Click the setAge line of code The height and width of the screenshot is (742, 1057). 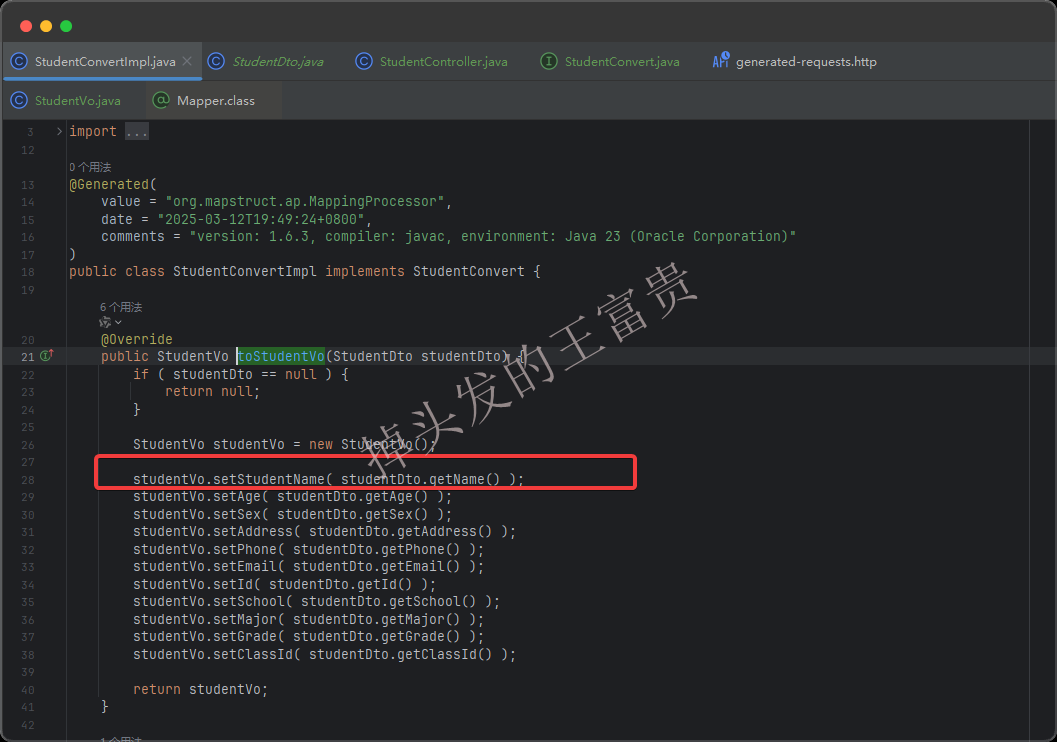(293, 497)
